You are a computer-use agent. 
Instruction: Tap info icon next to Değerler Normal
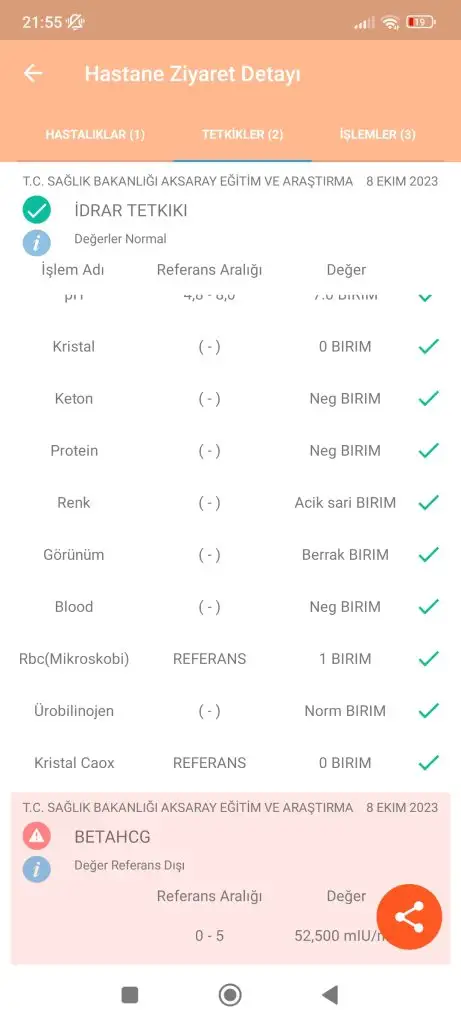pos(37,243)
